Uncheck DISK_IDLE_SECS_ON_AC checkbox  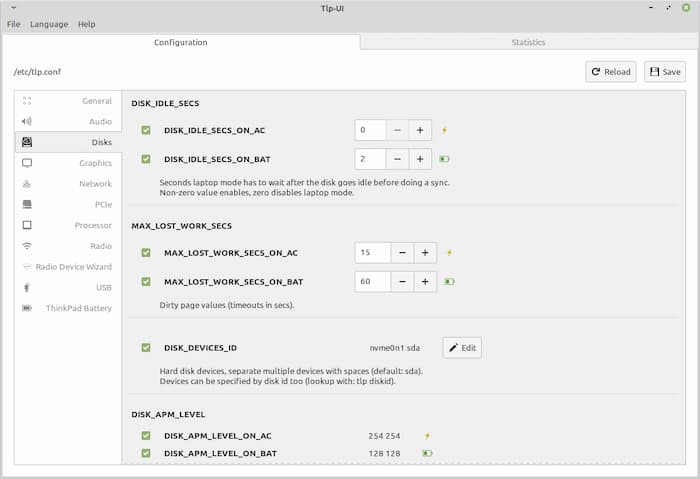[x=146, y=130]
